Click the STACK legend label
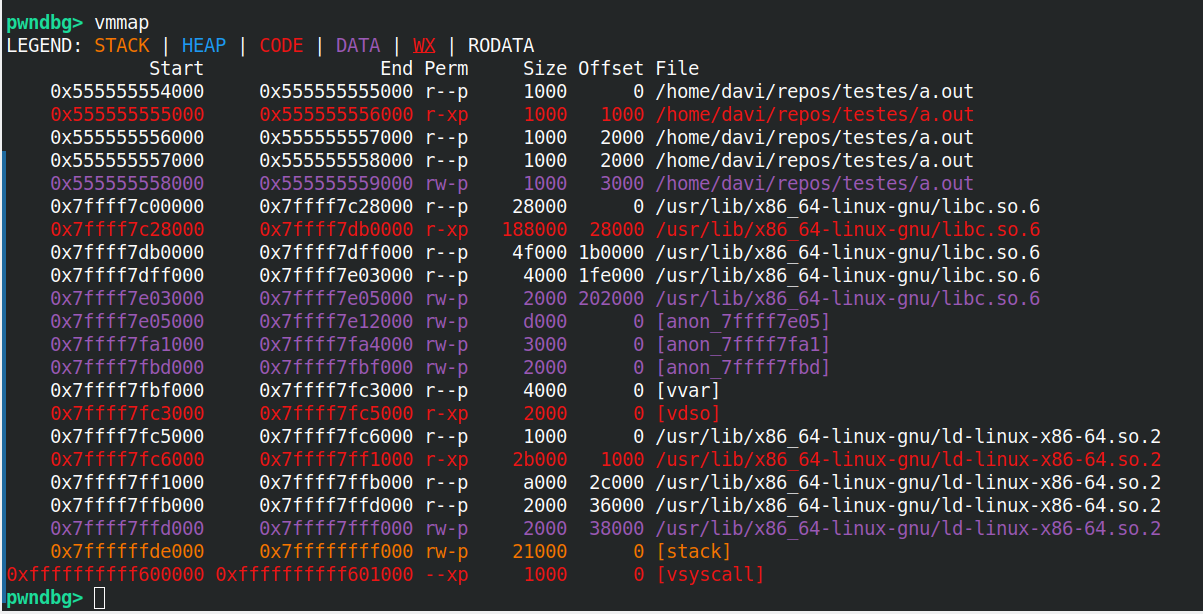 click(122, 45)
